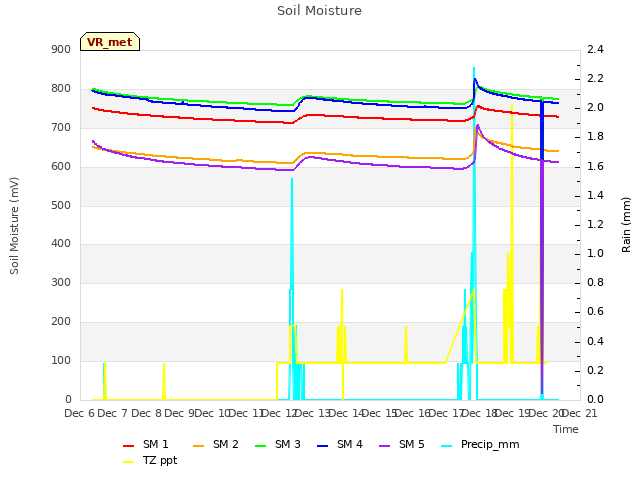The image size is (640, 480).
Task: Click the blue SM 4 legend swatch
Action: pyautogui.click(x=322, y=446)
